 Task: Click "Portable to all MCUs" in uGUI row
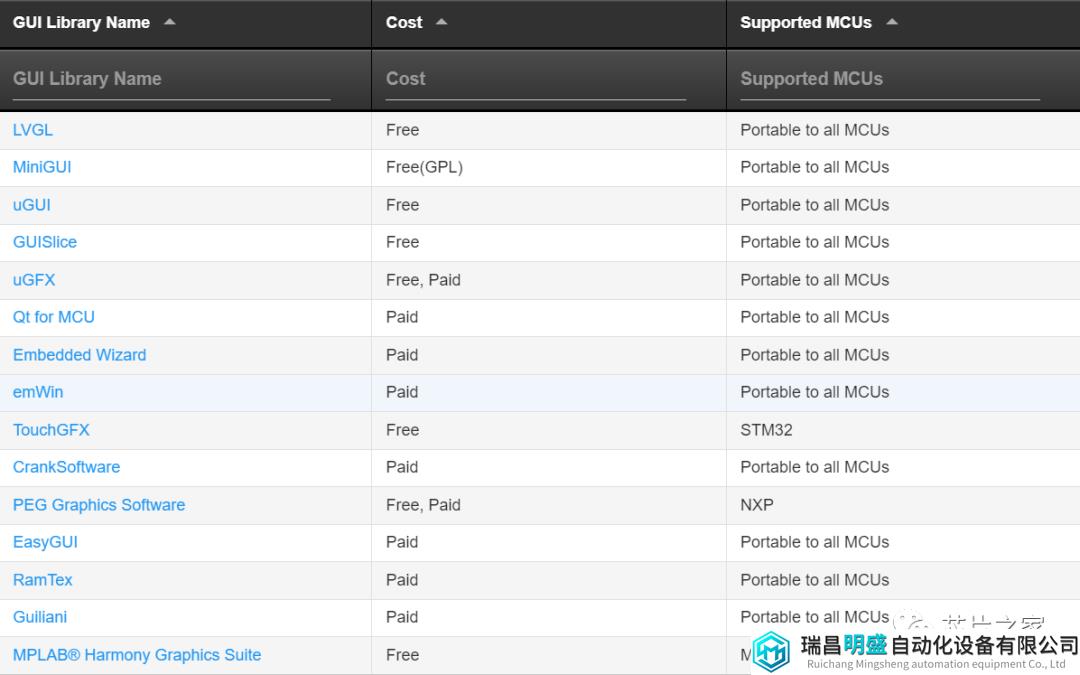point(814,205)
